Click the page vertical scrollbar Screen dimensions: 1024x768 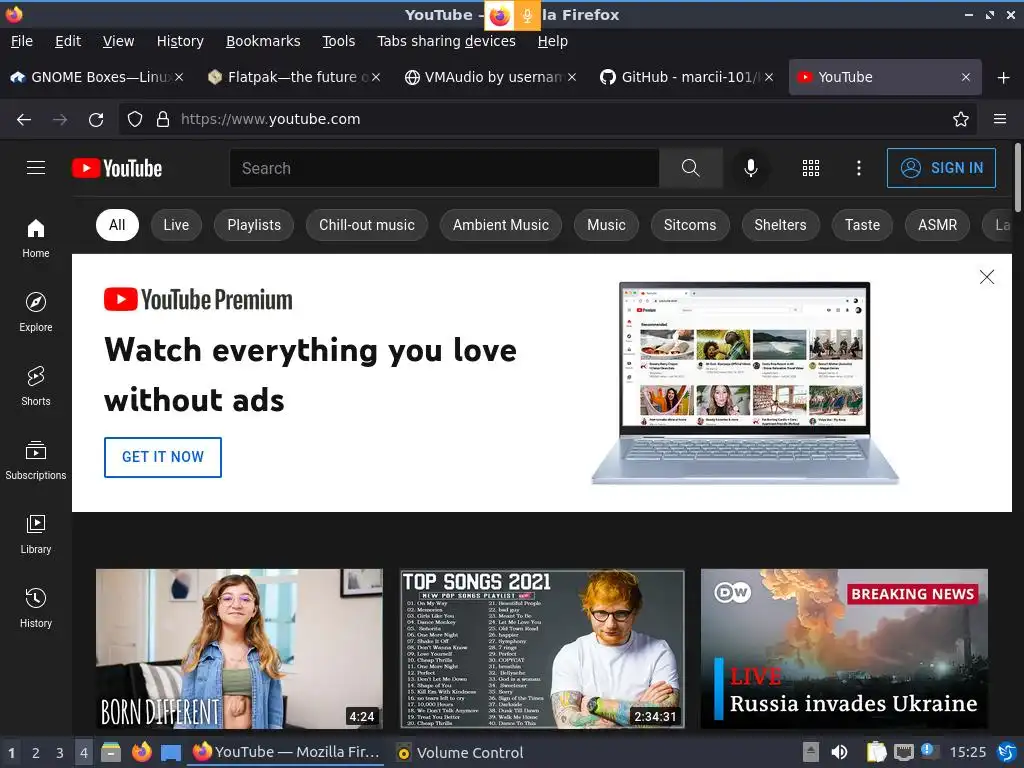pos(1017,178)
